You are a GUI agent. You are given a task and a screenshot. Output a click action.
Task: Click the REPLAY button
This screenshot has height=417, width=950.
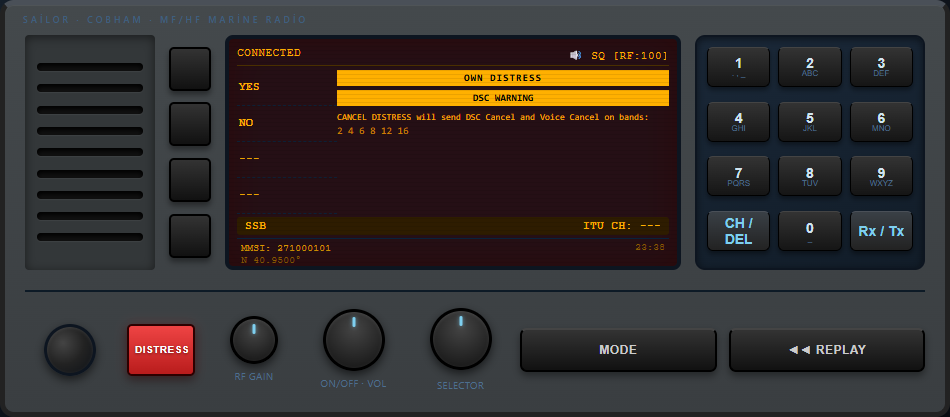[827, 350]
